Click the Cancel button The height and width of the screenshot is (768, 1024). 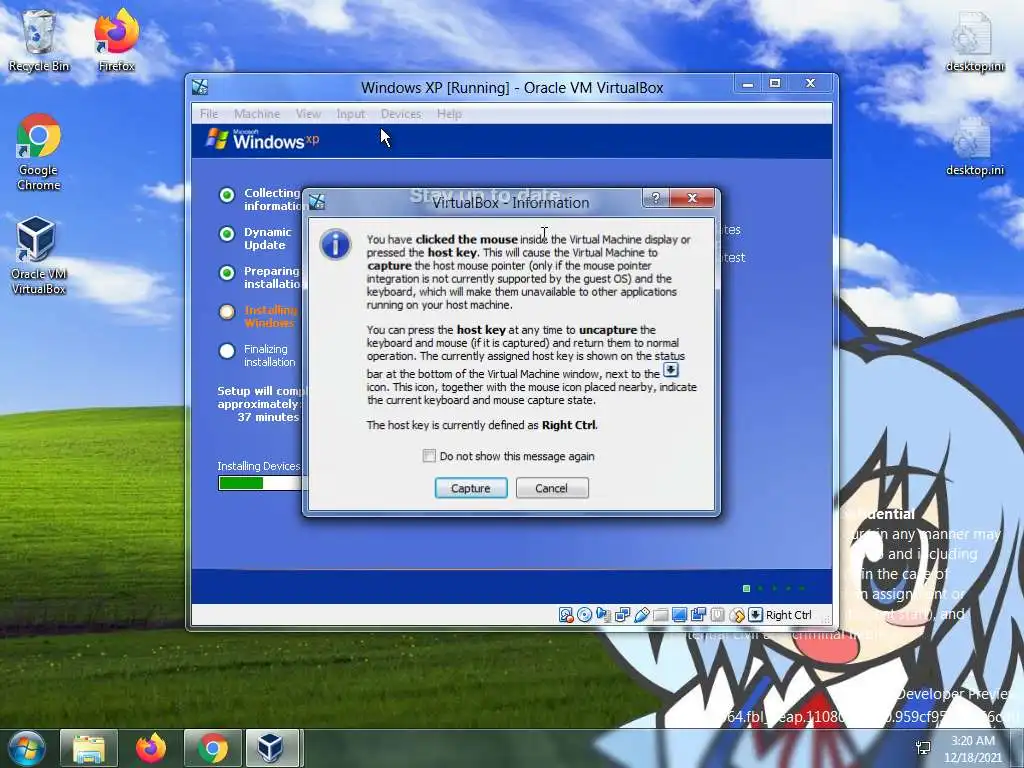[x=552, y=488]
